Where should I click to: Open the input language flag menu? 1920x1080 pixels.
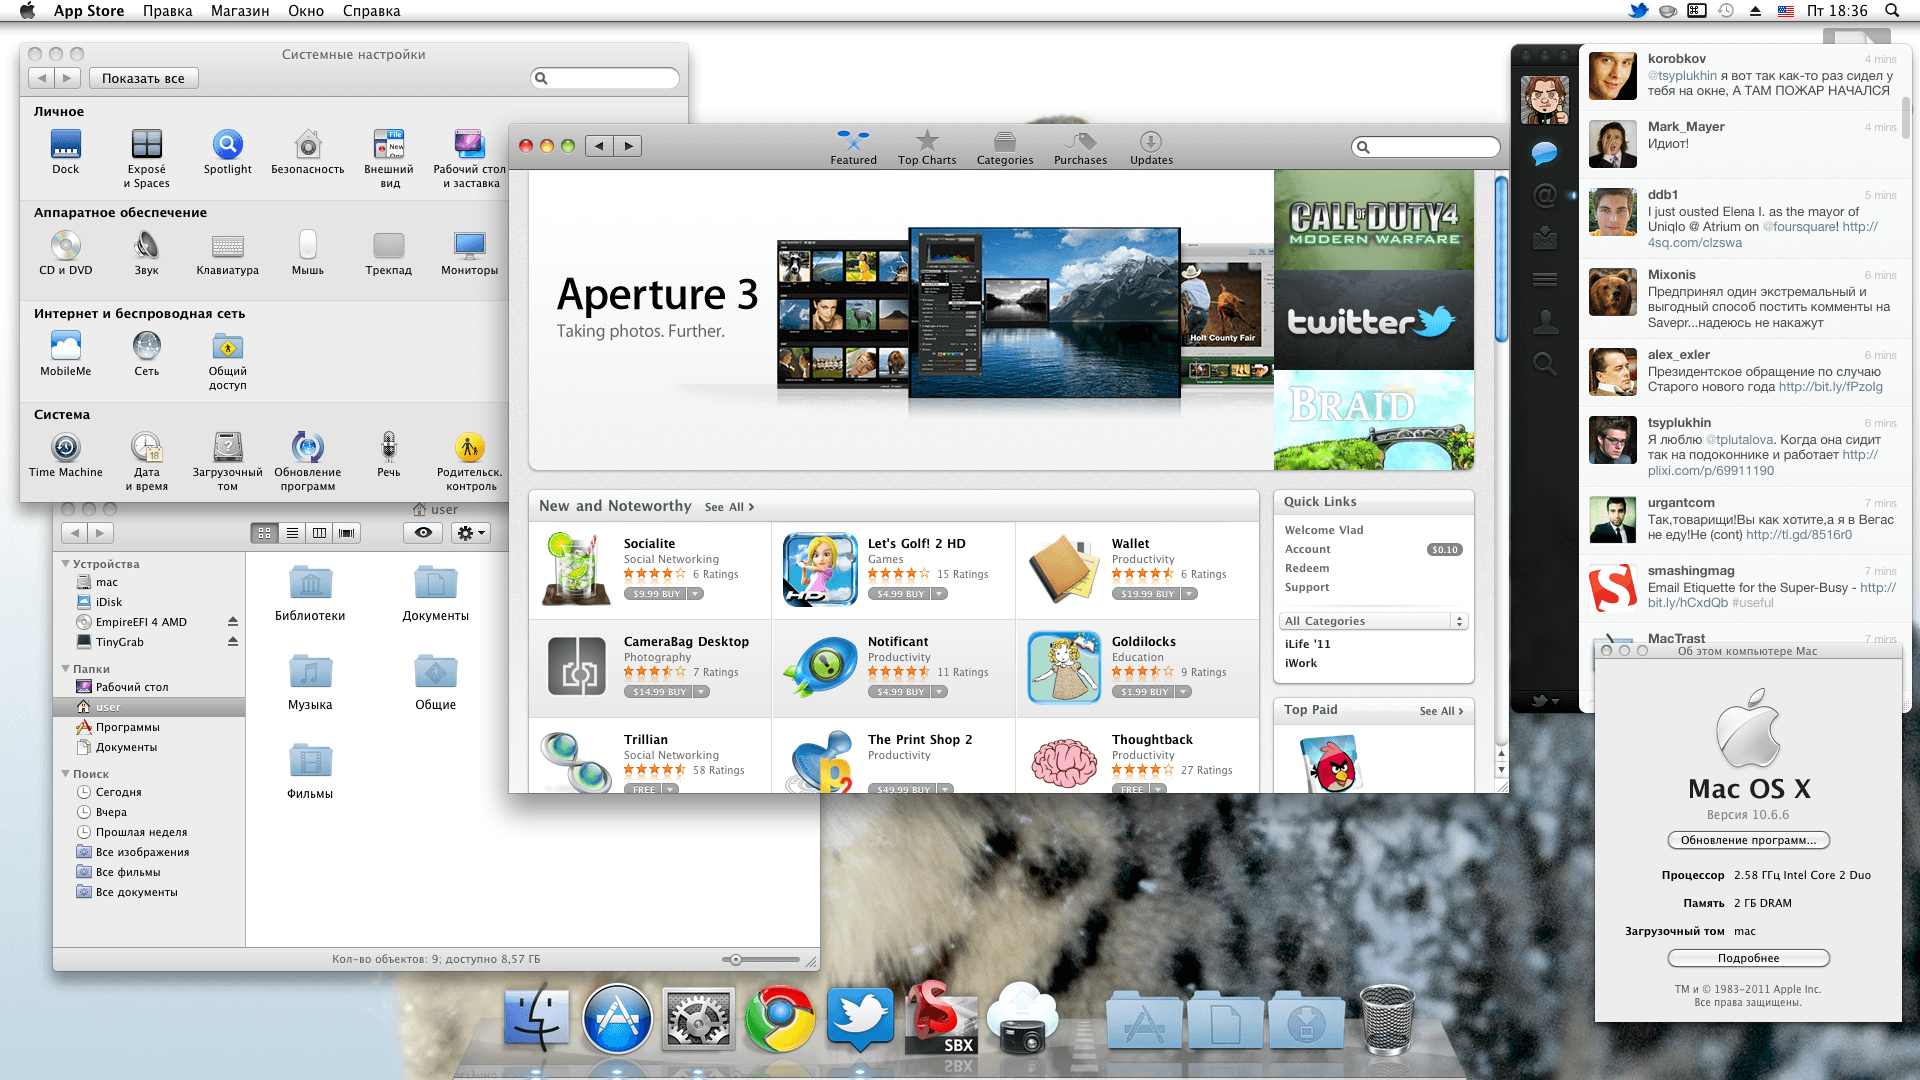click(x=1786, y=11)
